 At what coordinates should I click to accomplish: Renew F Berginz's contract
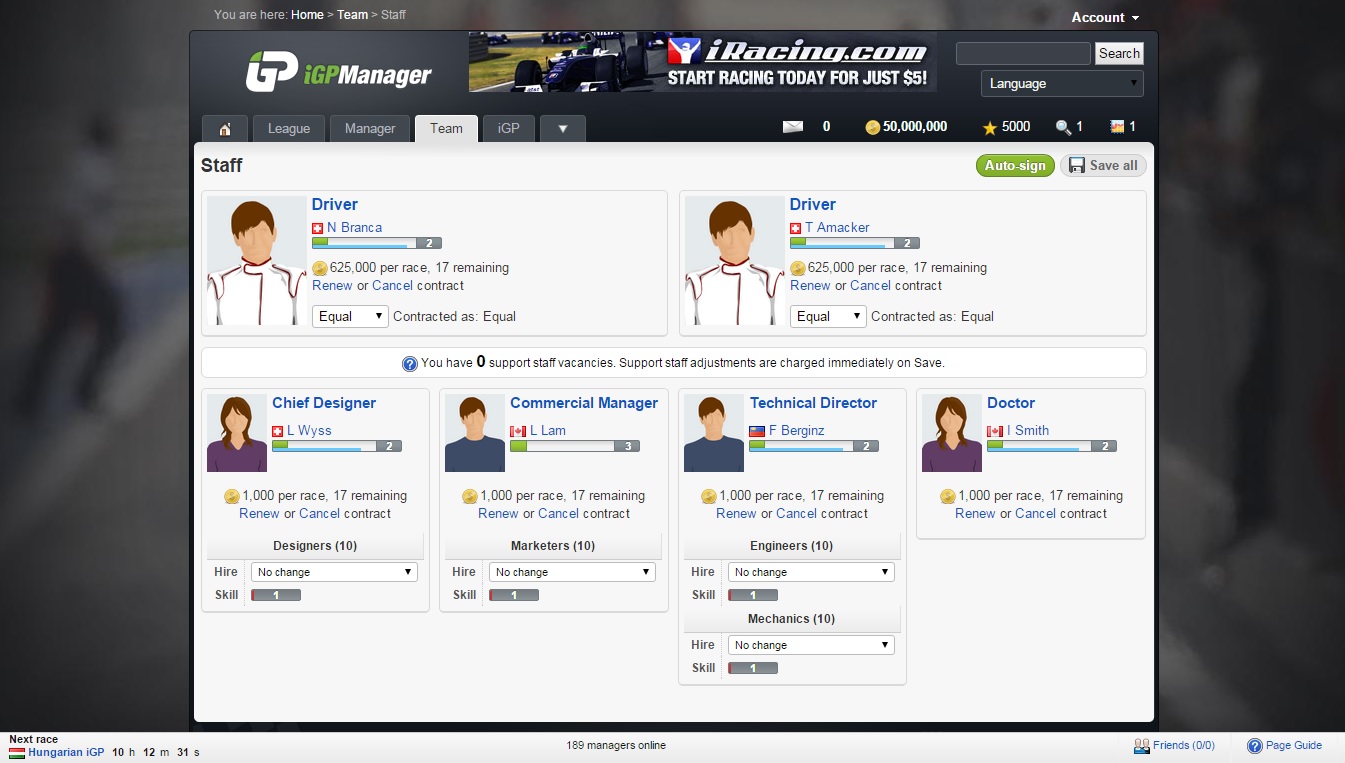(x=736, y=513)
